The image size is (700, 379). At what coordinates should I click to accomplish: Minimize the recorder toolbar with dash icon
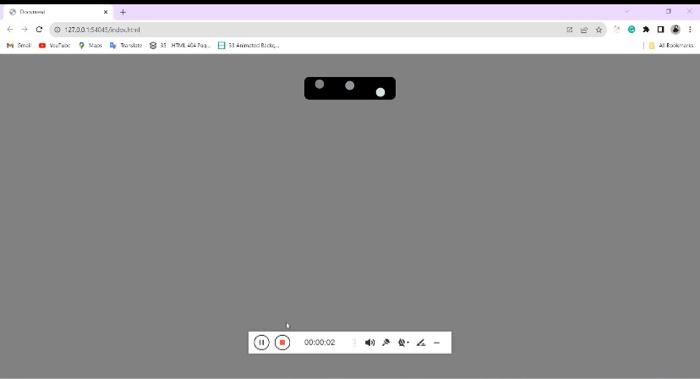[437, 343]
